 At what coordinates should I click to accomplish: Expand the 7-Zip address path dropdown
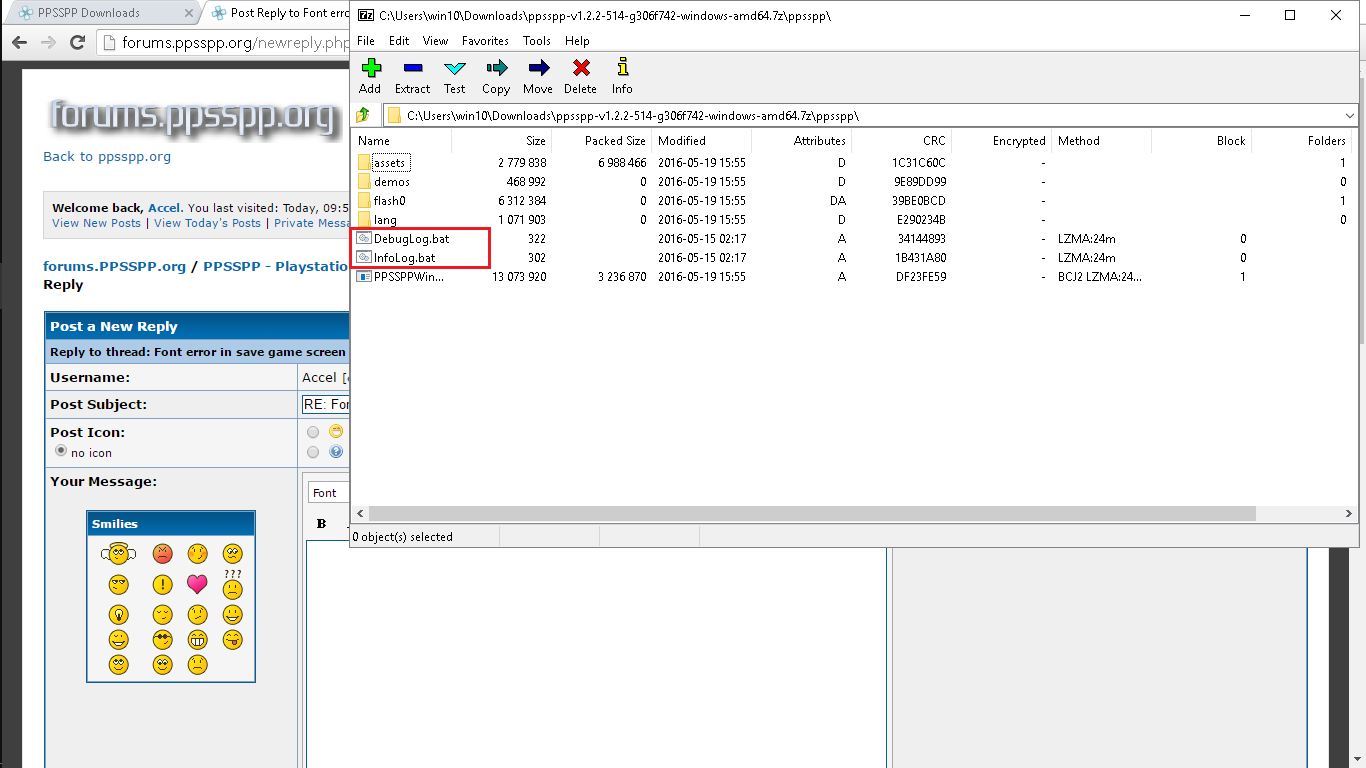click(1350, 115)
